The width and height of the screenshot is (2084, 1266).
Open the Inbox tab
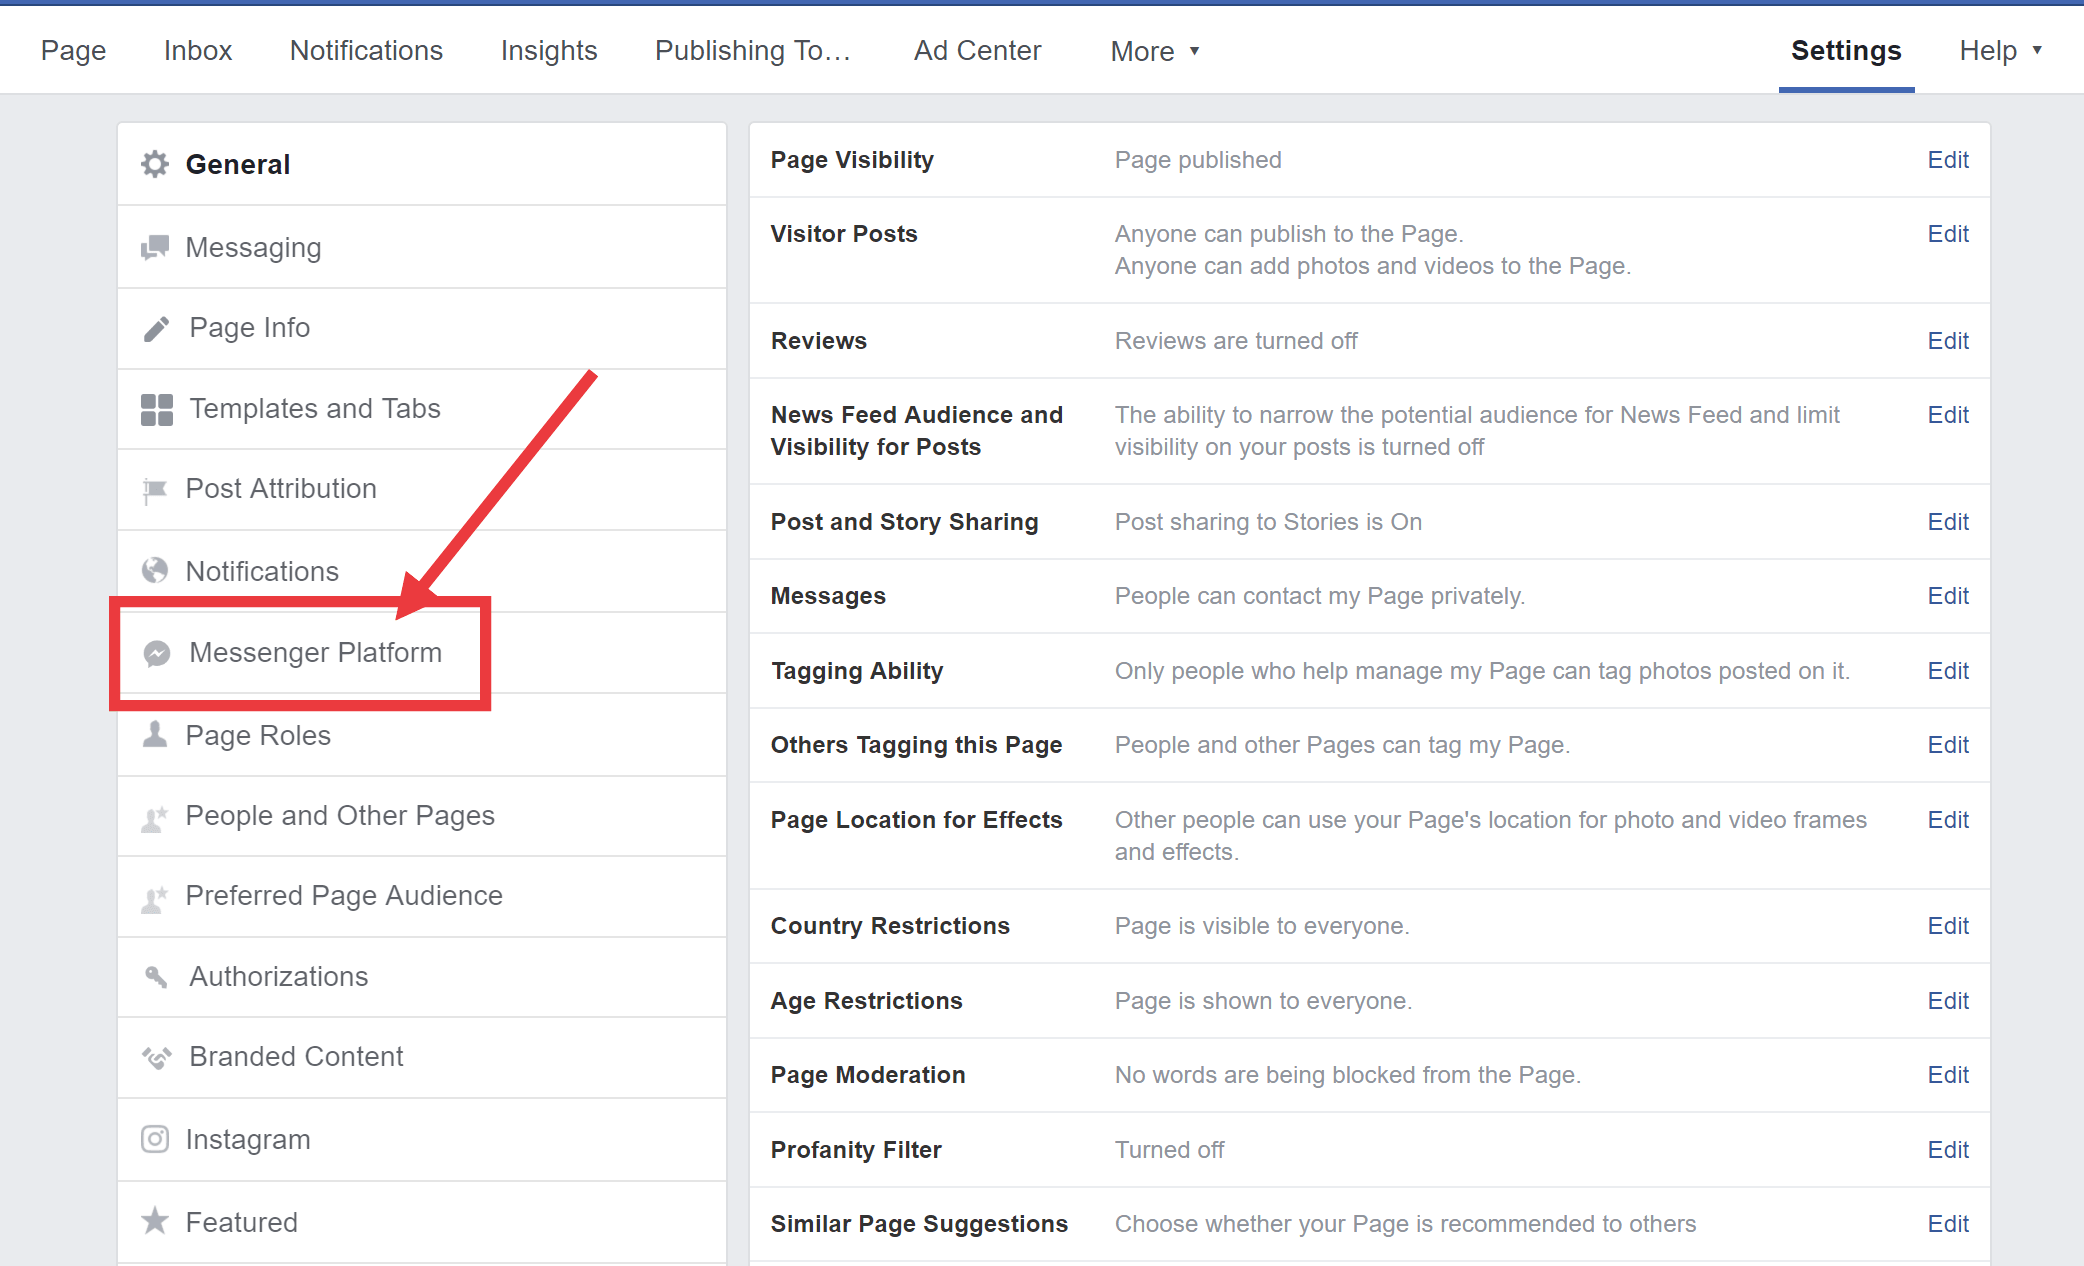(197, 51)
